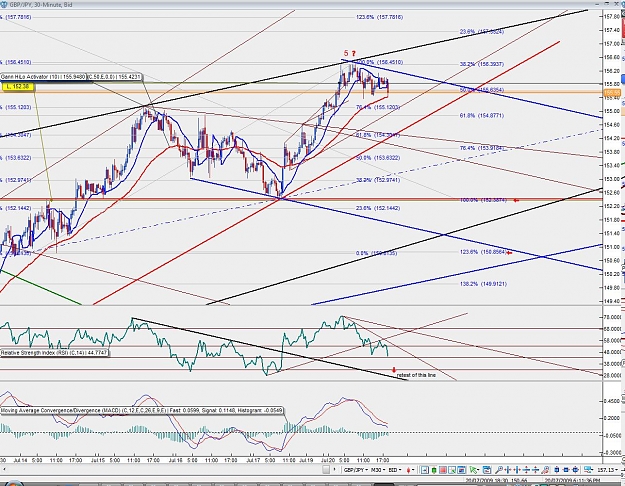625x486 pixels.
Task: Click the GBP/JPY, 30-Minute, Bid chart title
Action: click(x=40, y=5)
